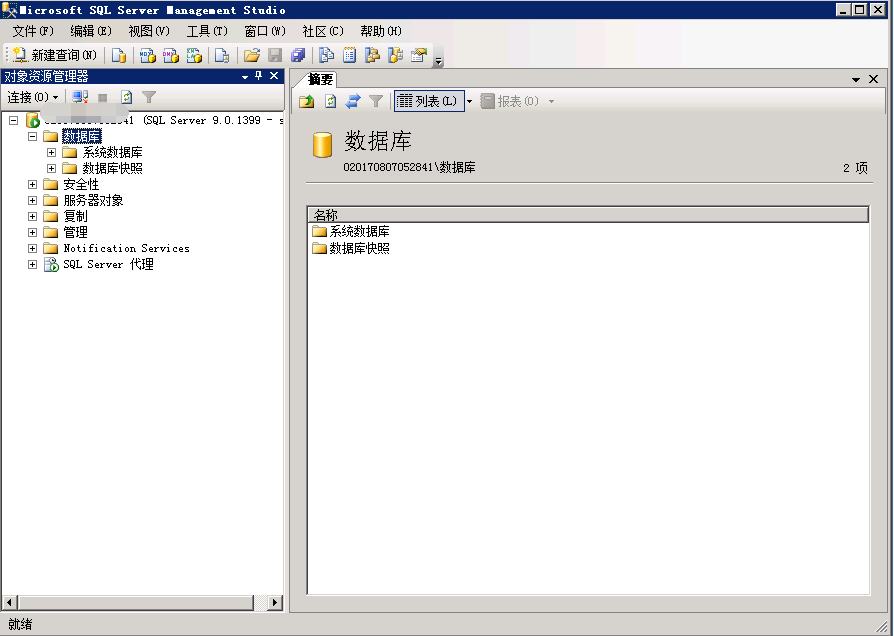894x636 pixels.
Task: Click the Analysis Services MDX Query icon
Action: pyautogui.click(x=147, y=55)
